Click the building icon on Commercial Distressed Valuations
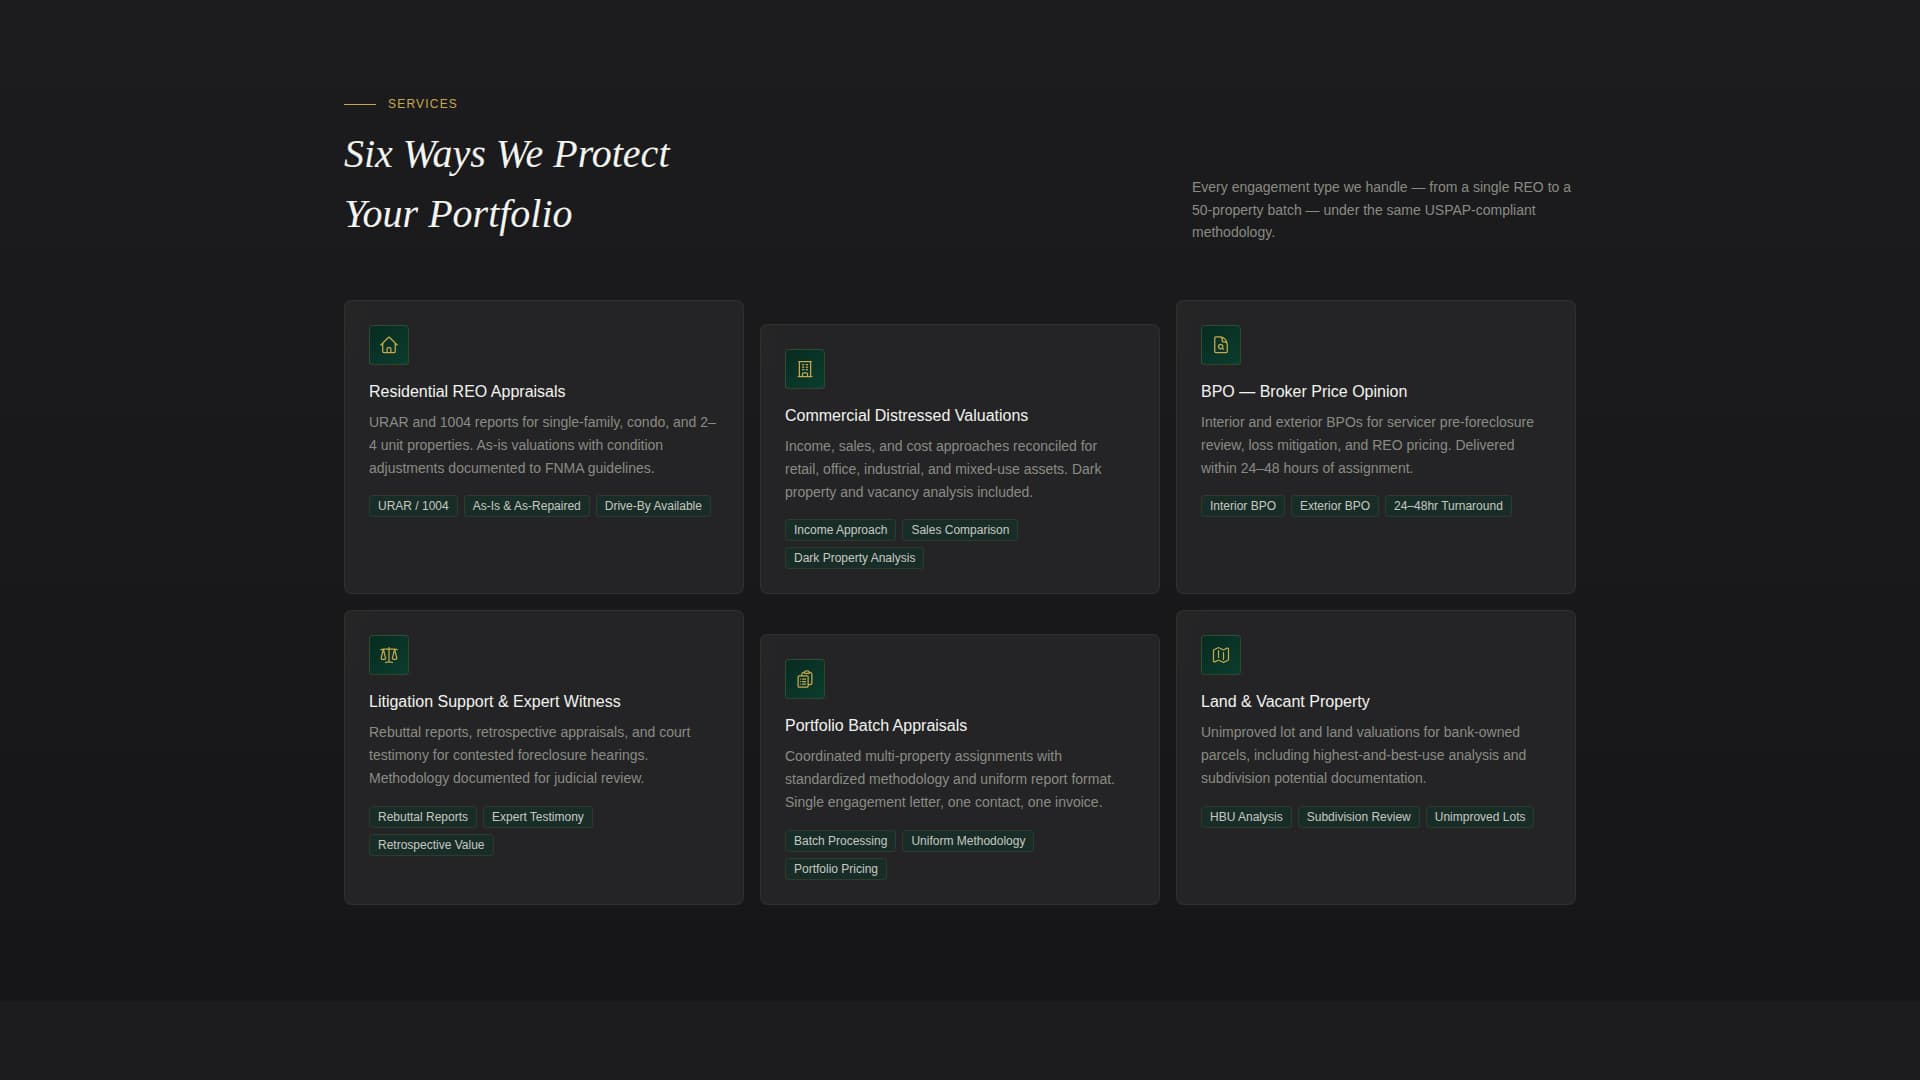 tap(805, 368)
